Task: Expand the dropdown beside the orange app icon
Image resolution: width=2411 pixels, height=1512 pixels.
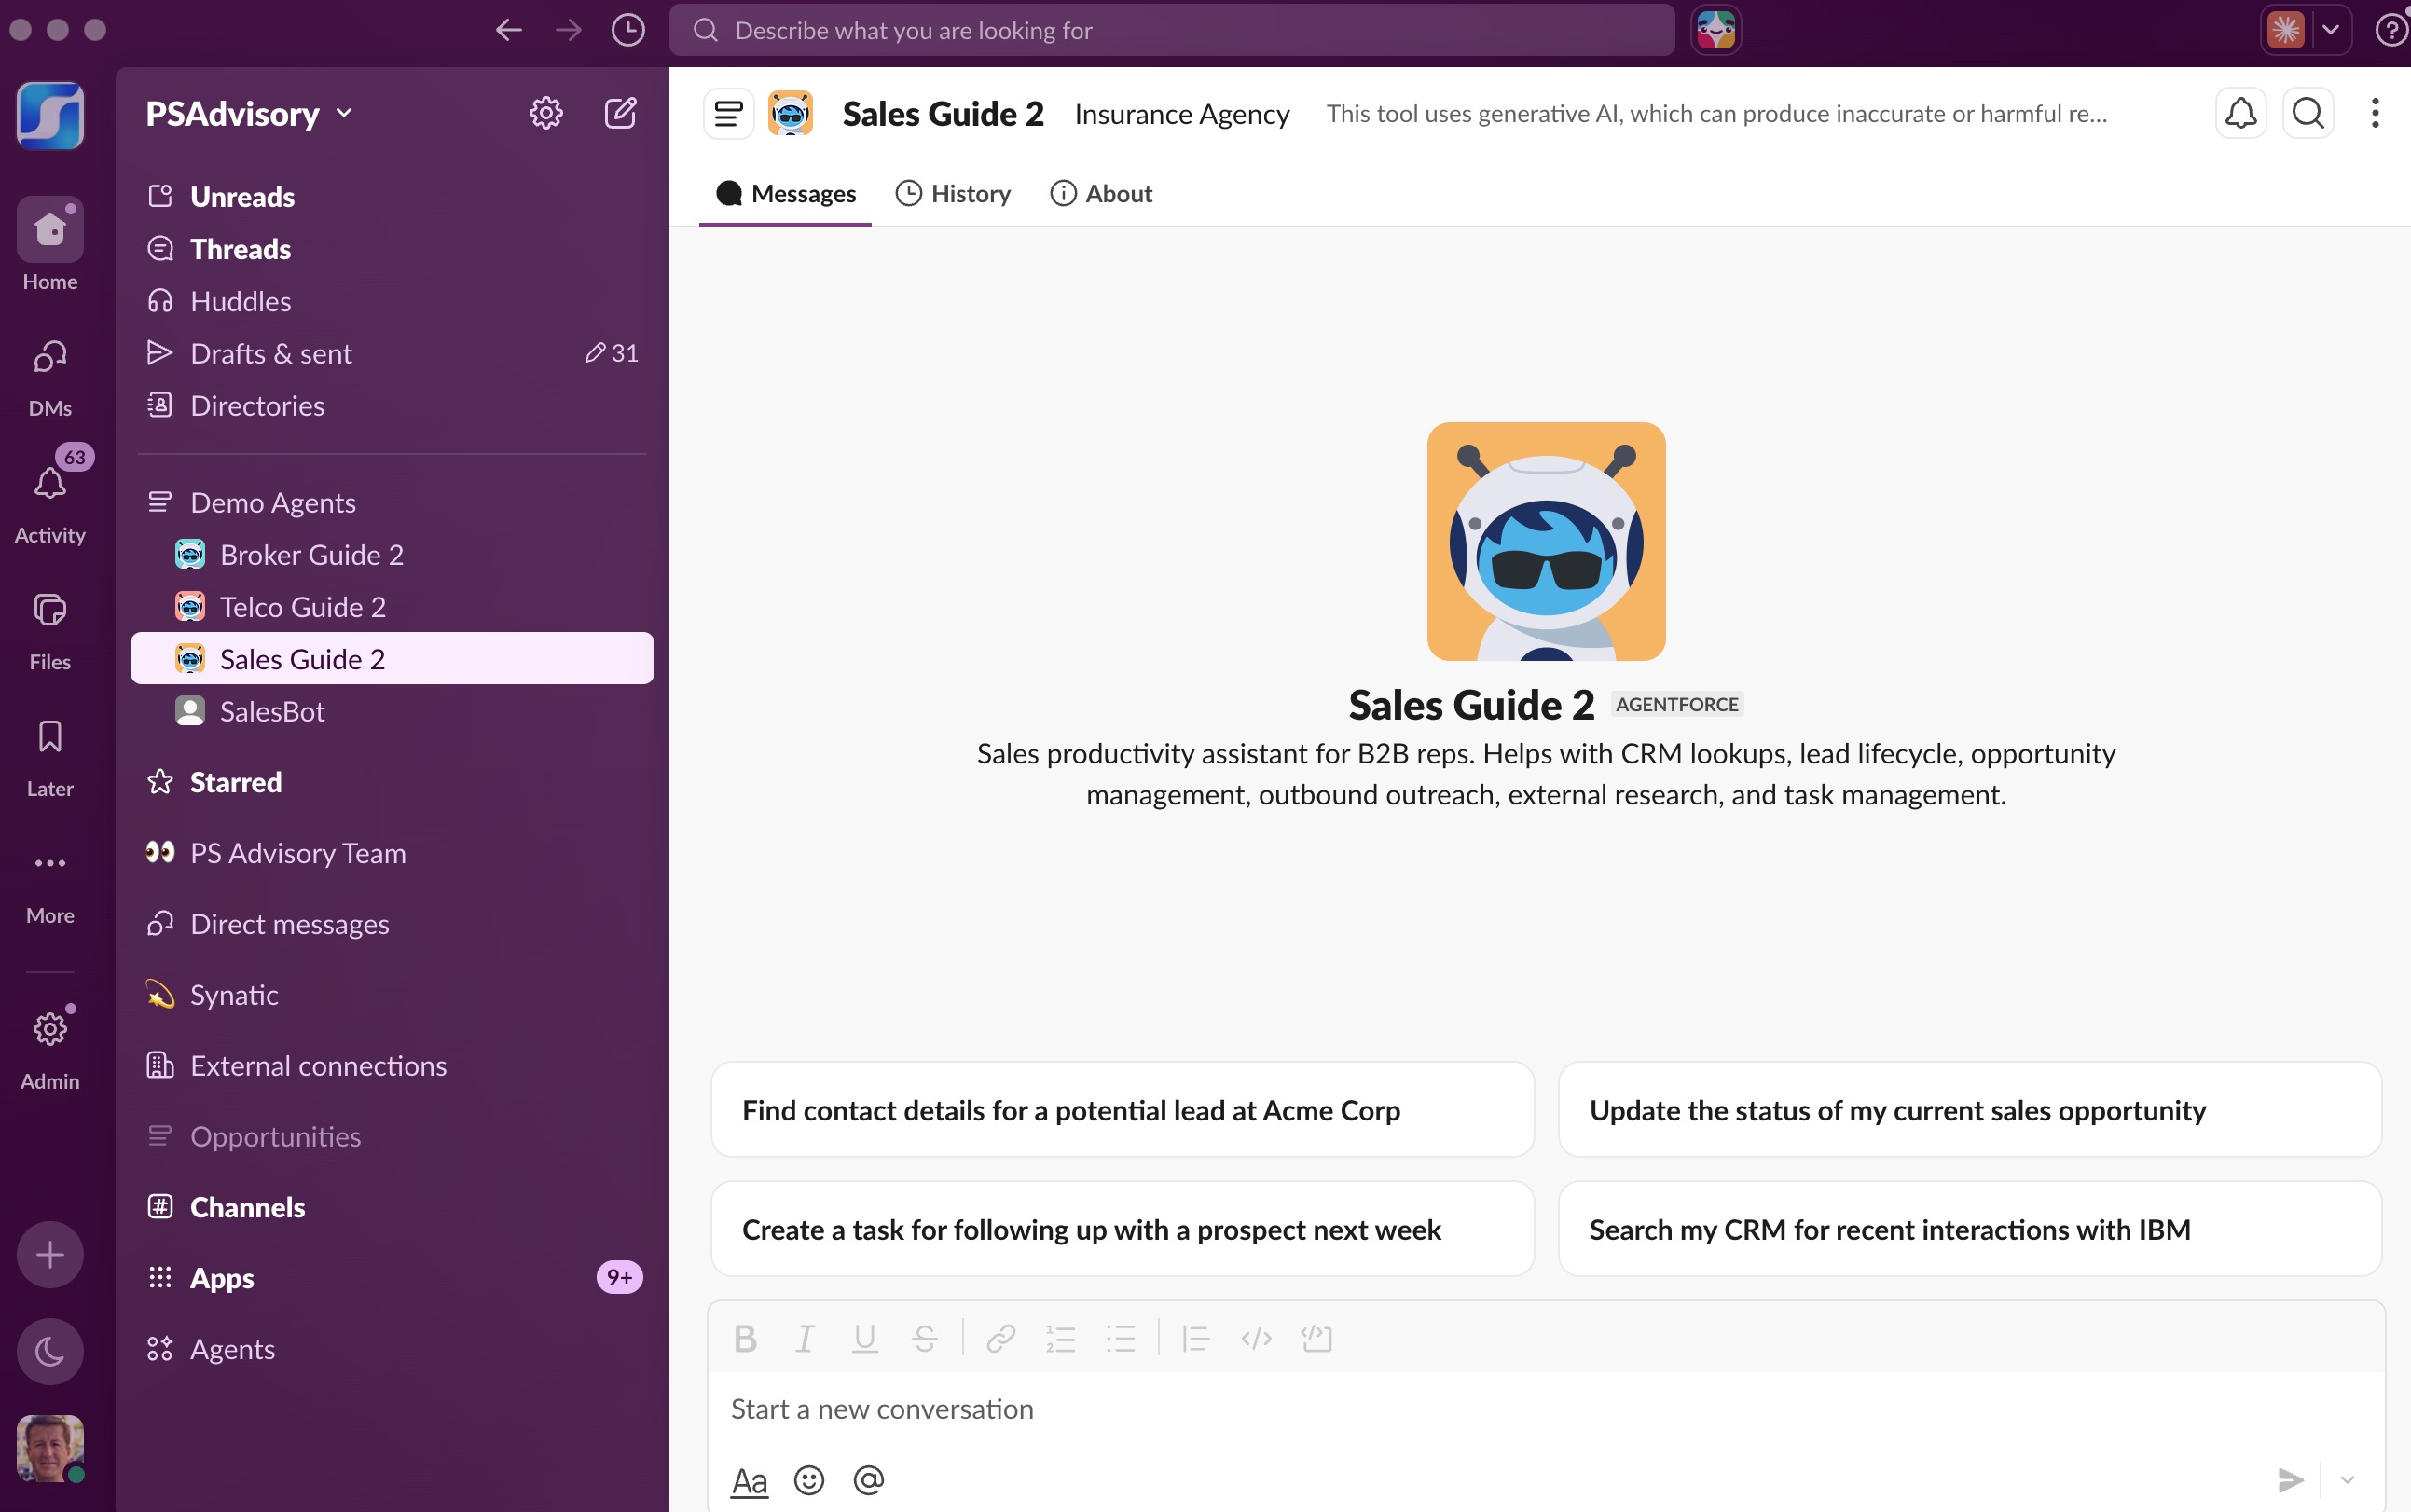Action: coord(2331,30)
